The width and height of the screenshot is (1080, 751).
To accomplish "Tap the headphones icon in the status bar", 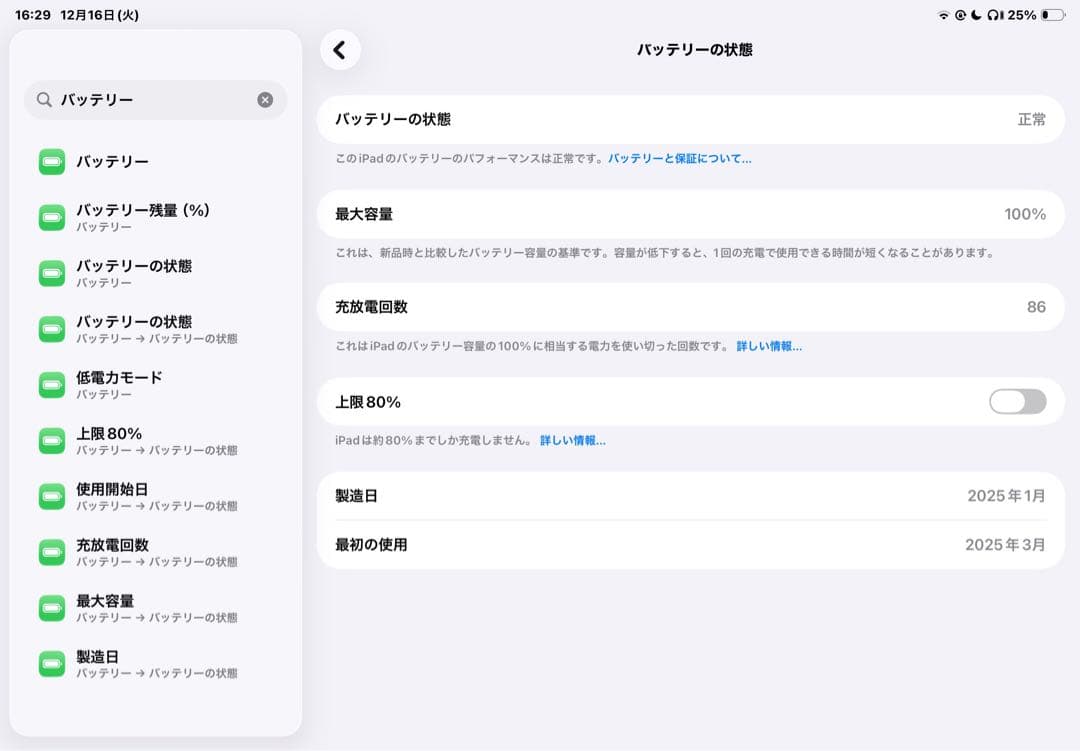I will 992,15.
